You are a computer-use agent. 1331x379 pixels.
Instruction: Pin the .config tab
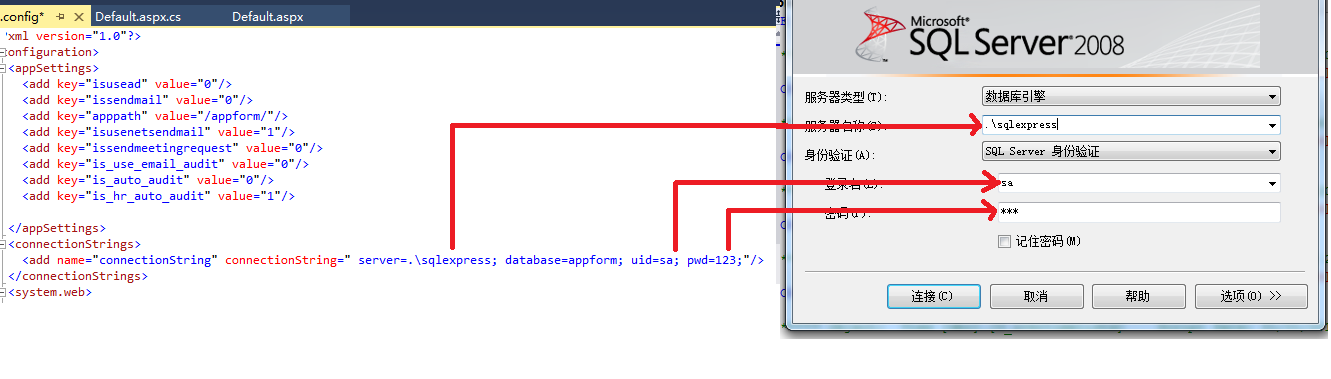[60, 17]
